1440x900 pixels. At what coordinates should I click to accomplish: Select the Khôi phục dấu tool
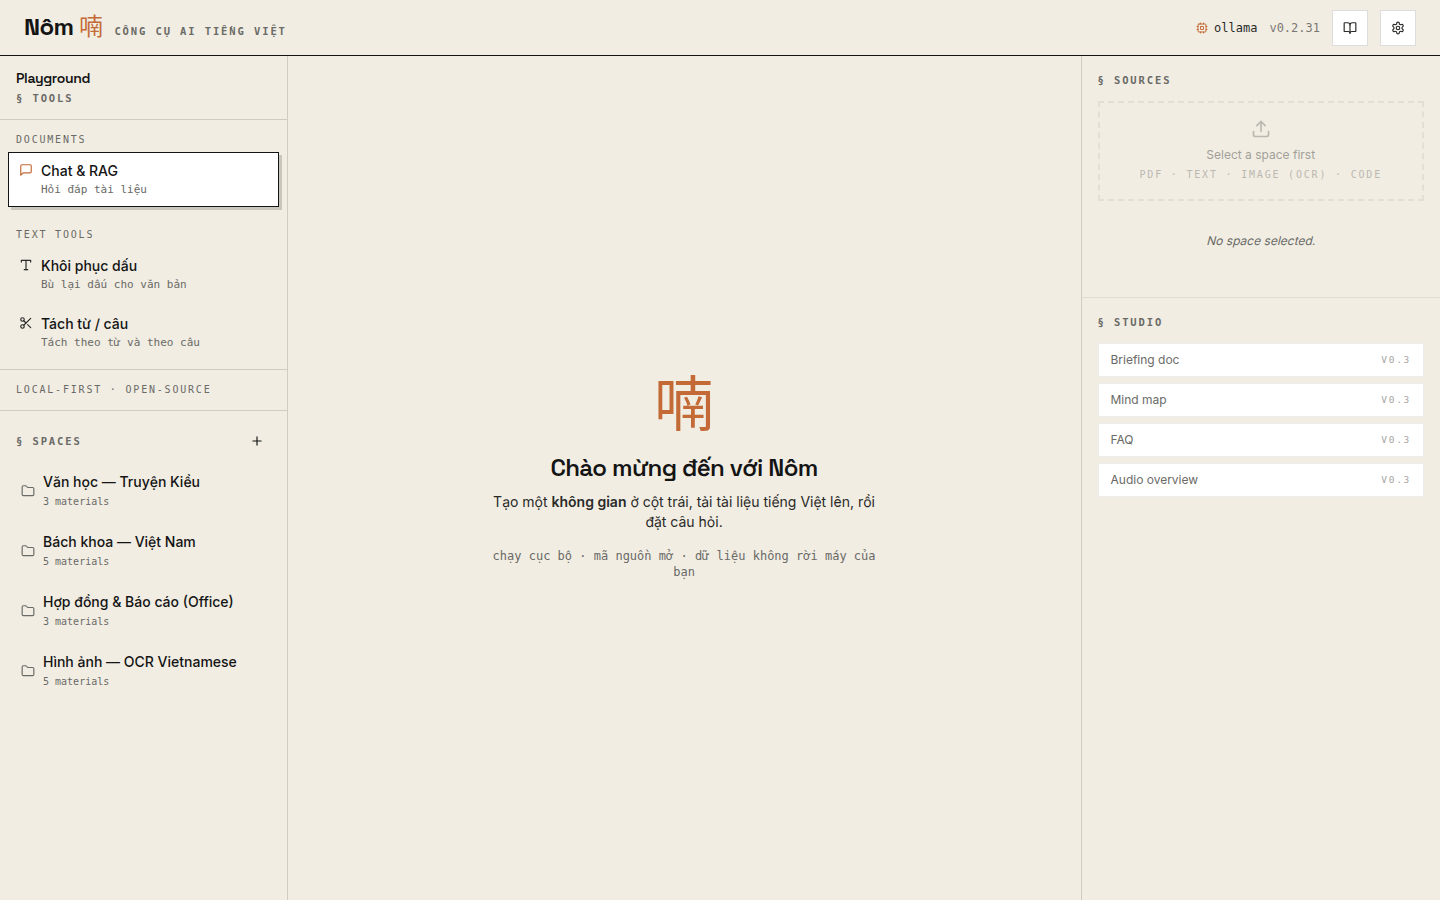pyautogui.click(x=143, y=274)
